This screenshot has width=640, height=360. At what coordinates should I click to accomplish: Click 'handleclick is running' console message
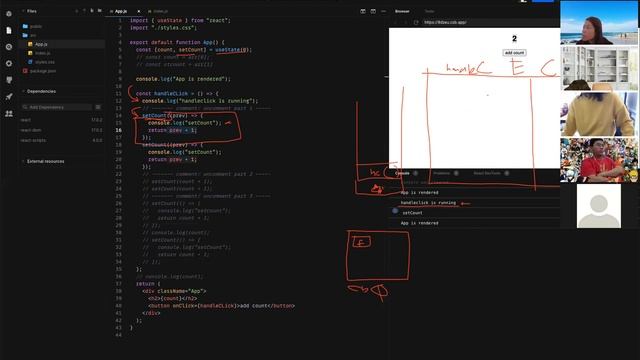(x=428, y=203)
